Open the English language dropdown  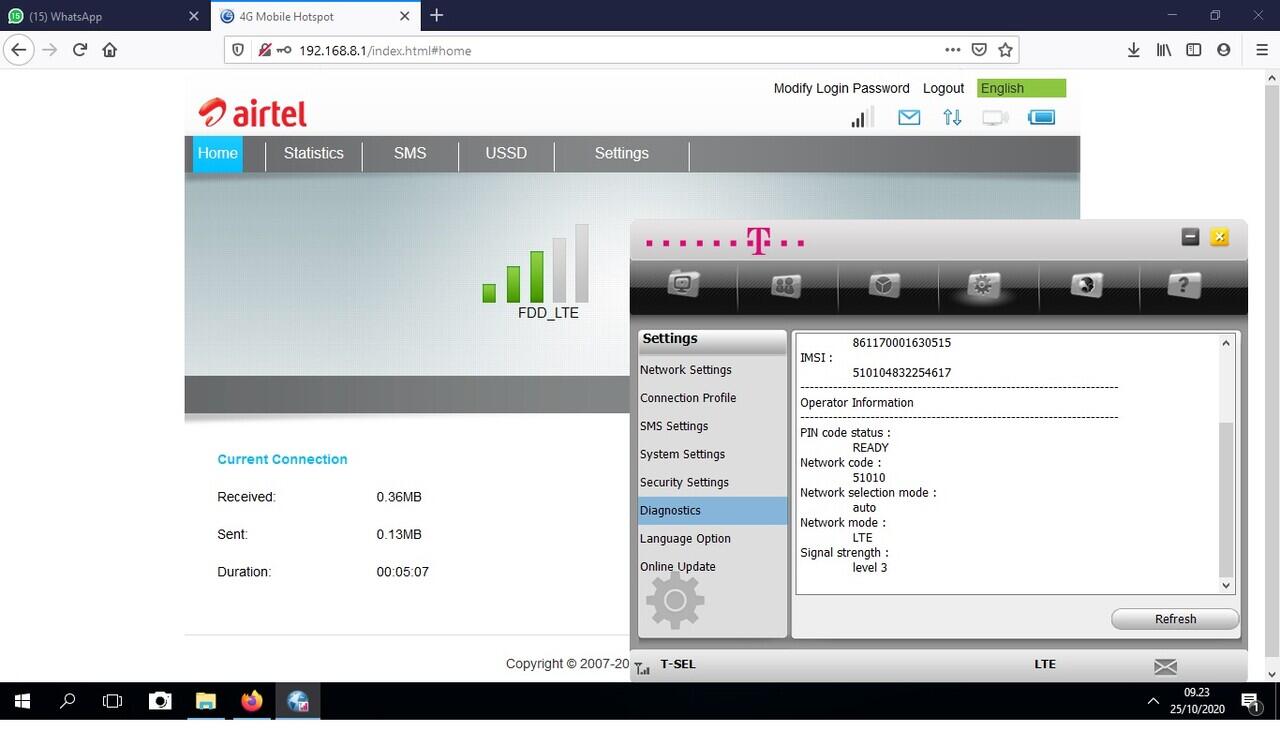1021,88
